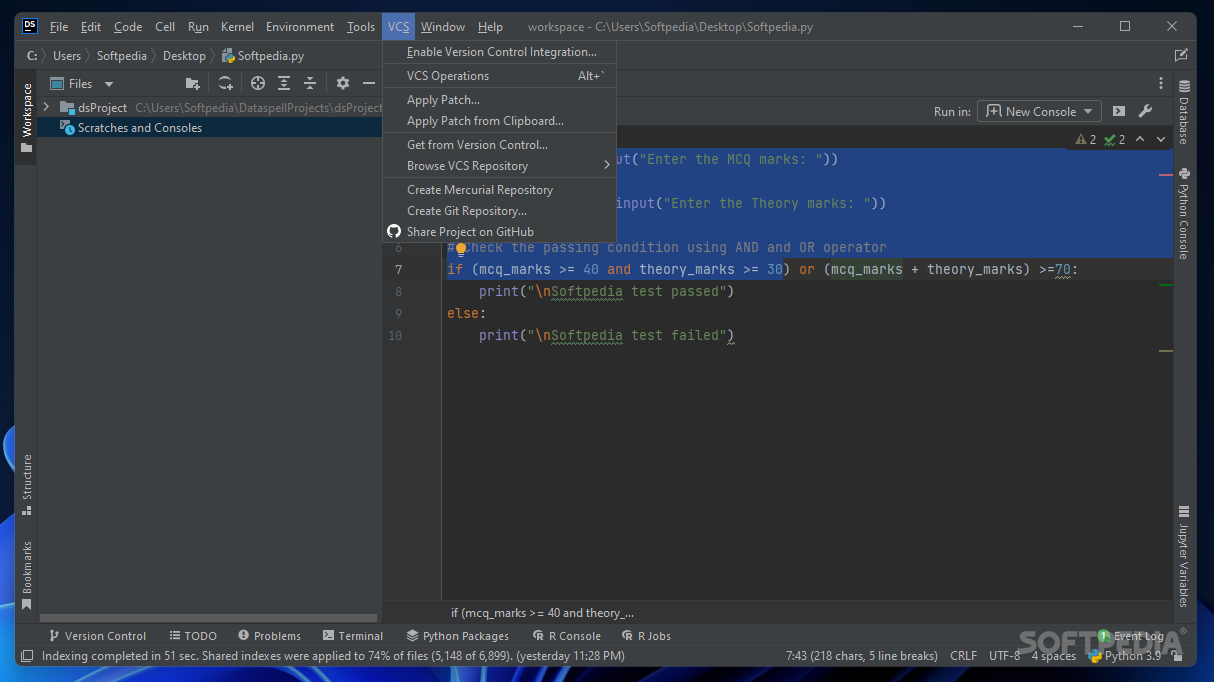The width and height of the screenshot is (1214, 682).
Task: Open the File menu
Action: coord(59,27)
